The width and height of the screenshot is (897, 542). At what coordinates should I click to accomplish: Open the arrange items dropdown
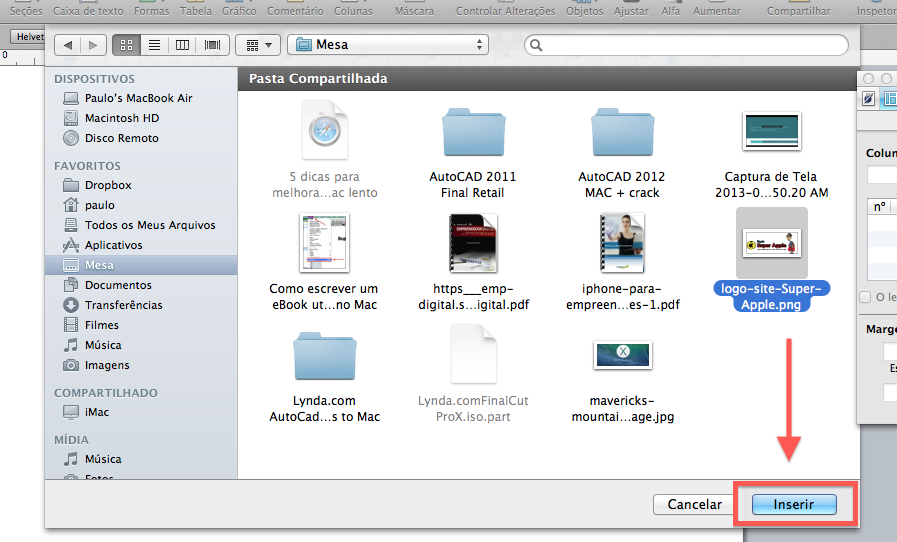258,45
